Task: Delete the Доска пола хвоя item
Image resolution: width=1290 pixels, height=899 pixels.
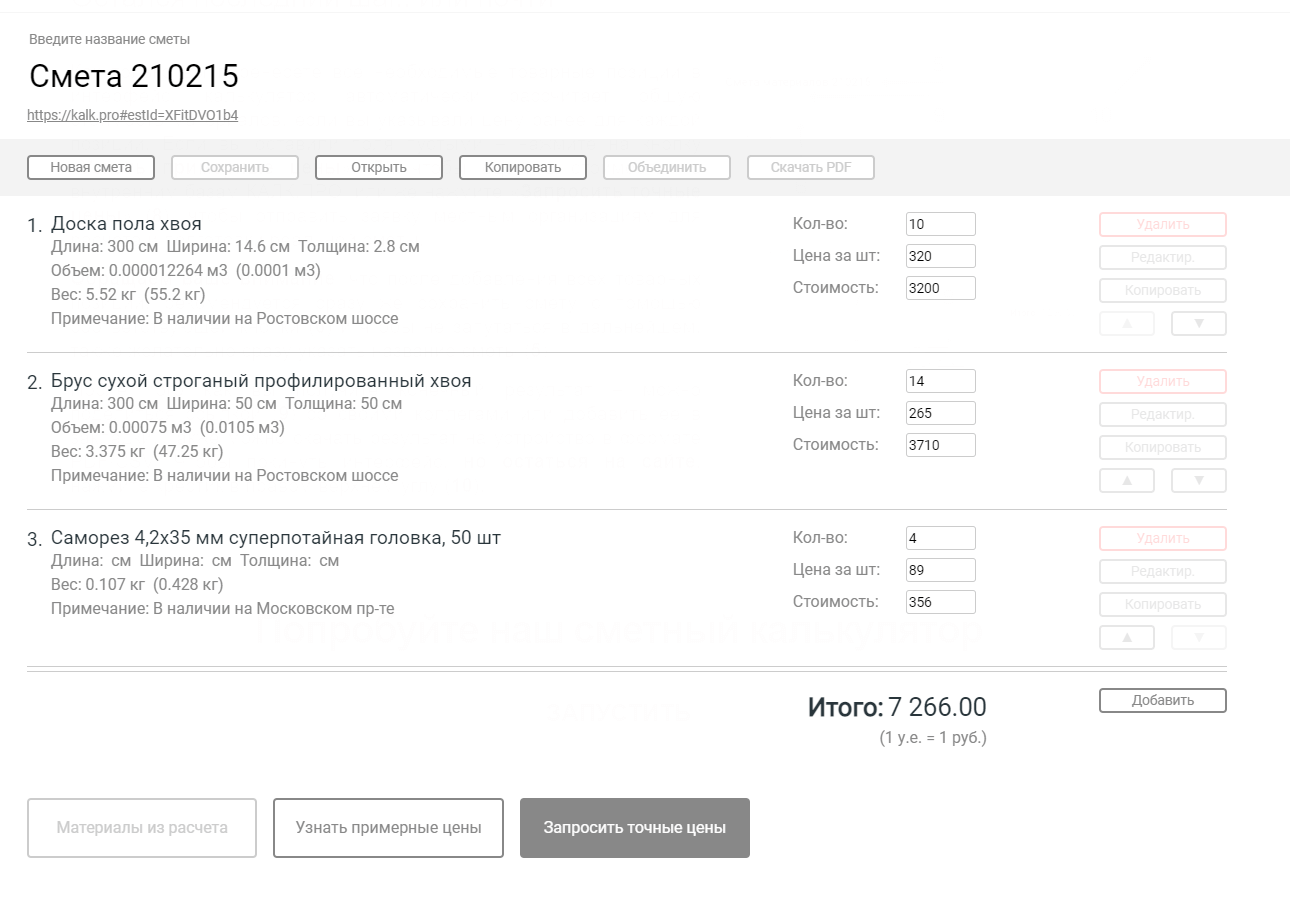Action: pyautogui.click(x=1163, y=225)
